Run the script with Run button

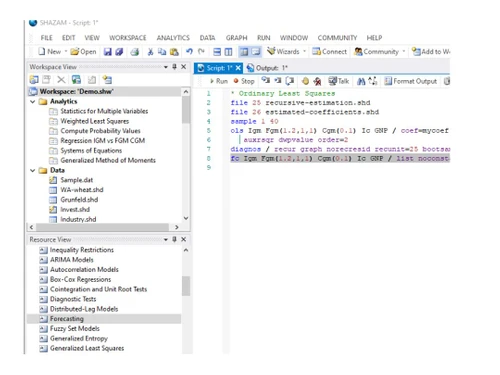219,81
